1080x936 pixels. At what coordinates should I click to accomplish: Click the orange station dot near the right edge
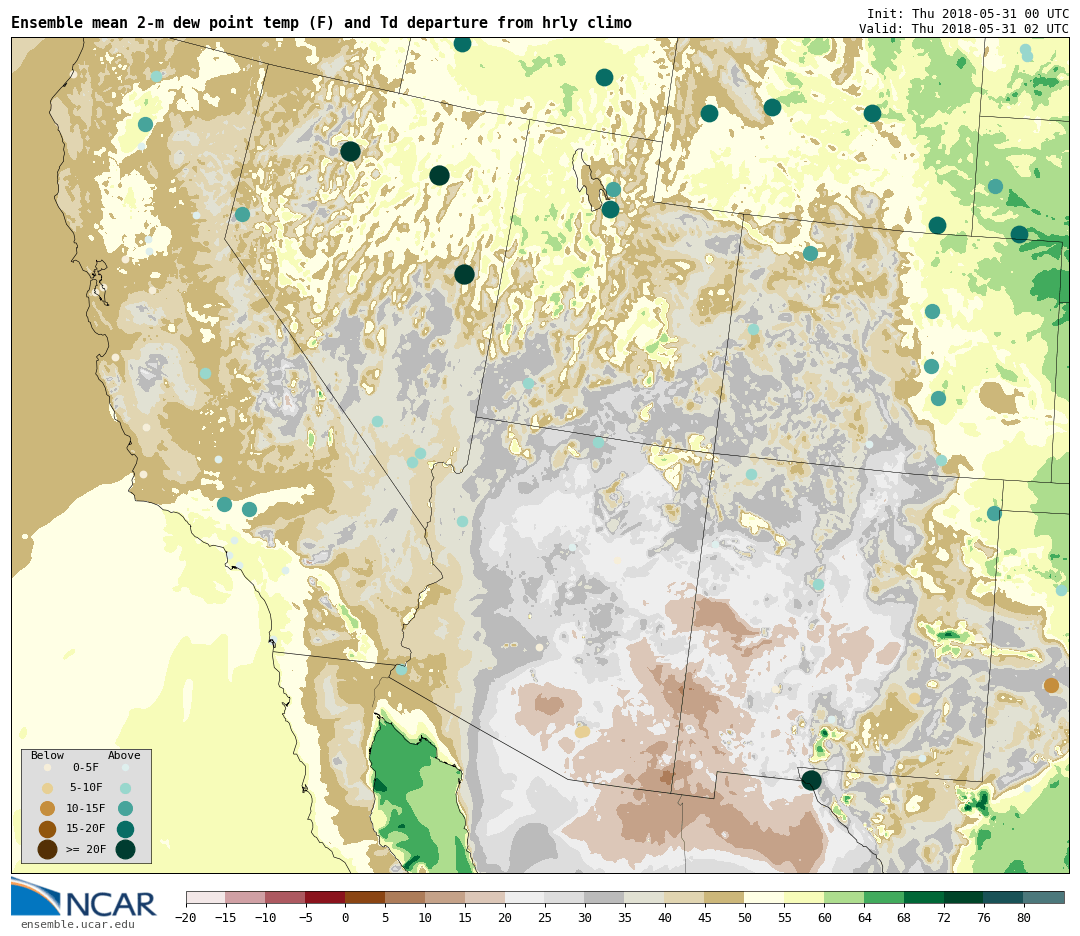tap(1051, 685)
